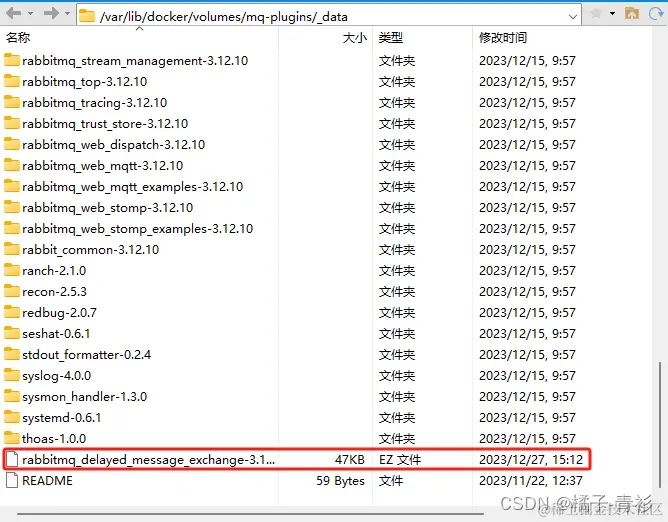Select folder icon of rabbitmq_web_mqtt-3.12.10
668x522 pixels.
[x=12, y=165]
